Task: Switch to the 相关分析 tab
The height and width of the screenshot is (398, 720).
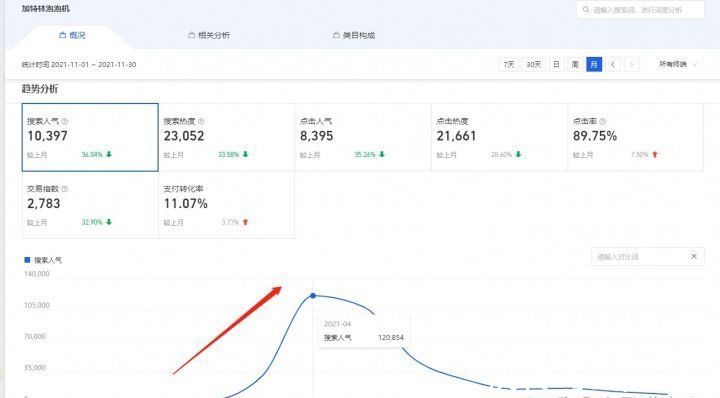Action: pos(209,35)
